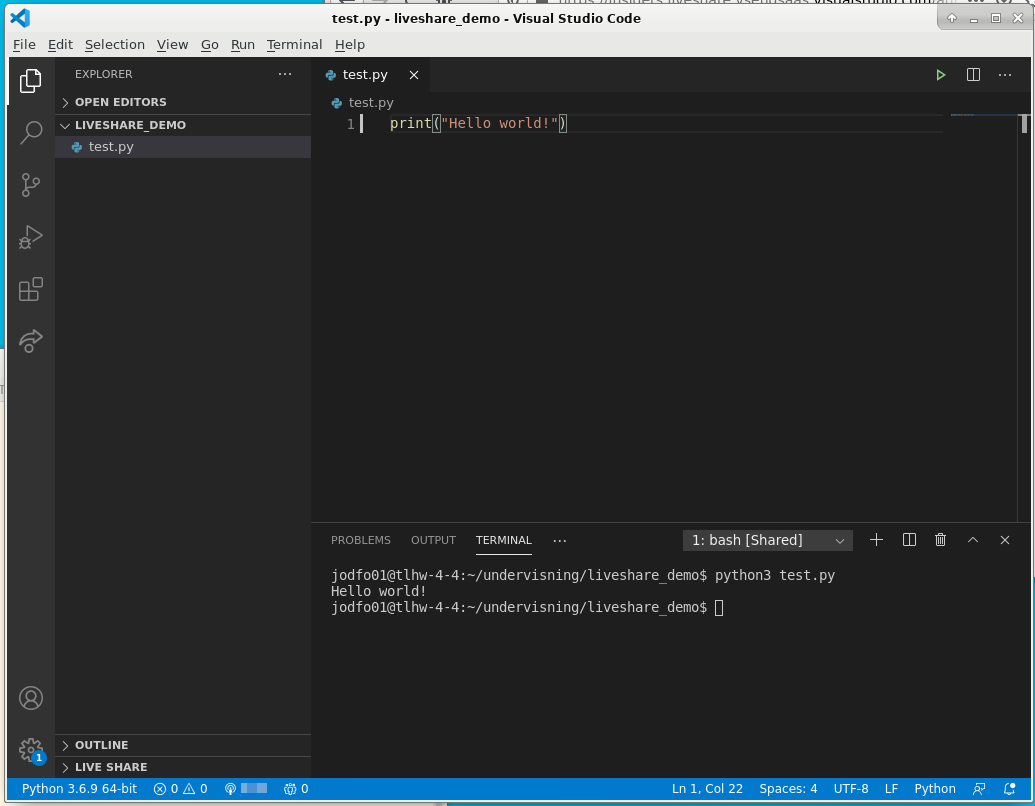This screenshot has height=806, width=1035.
Task: Click the keep-above arrow in window title bar
Action: [x=952, y=18]
